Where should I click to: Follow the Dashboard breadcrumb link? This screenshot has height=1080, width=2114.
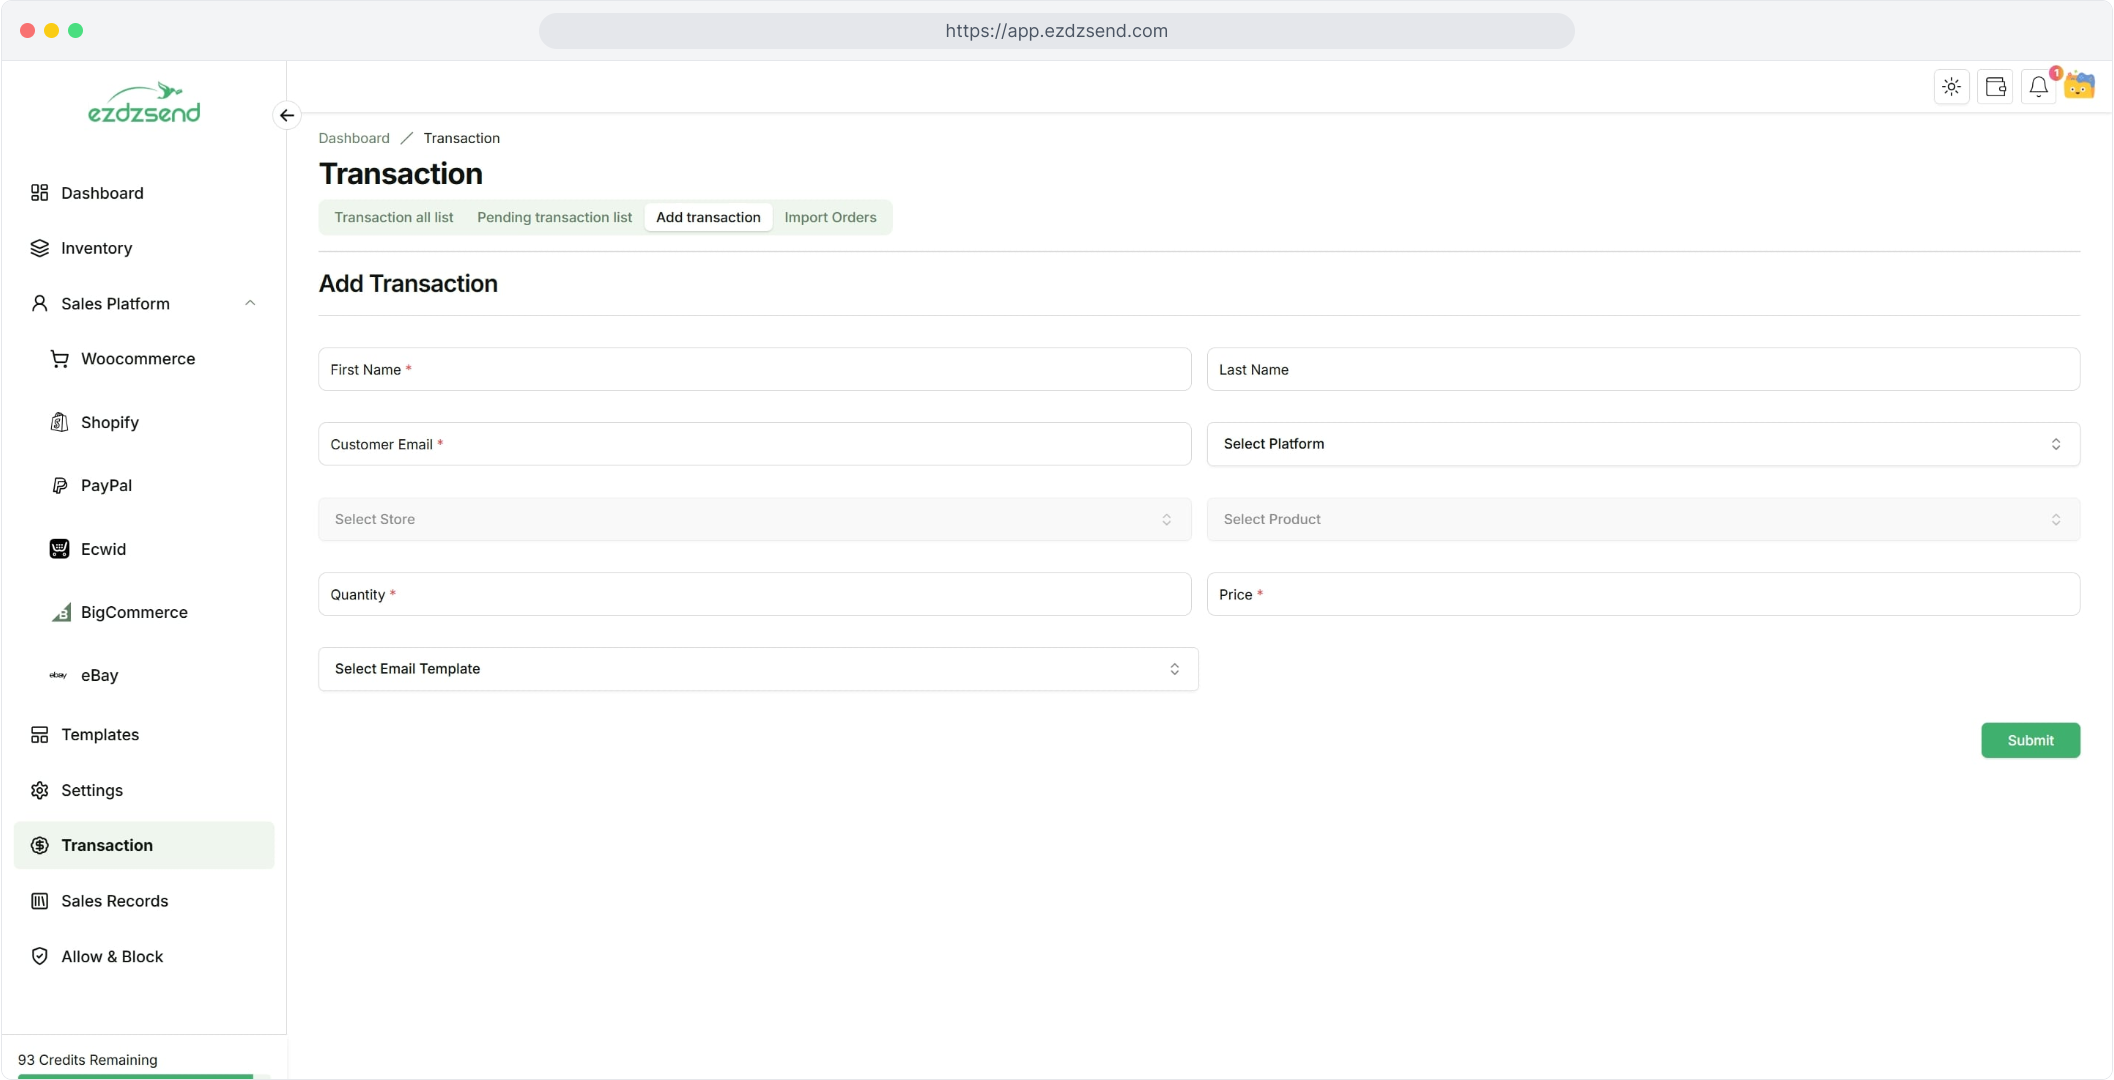tap(354, 138)
